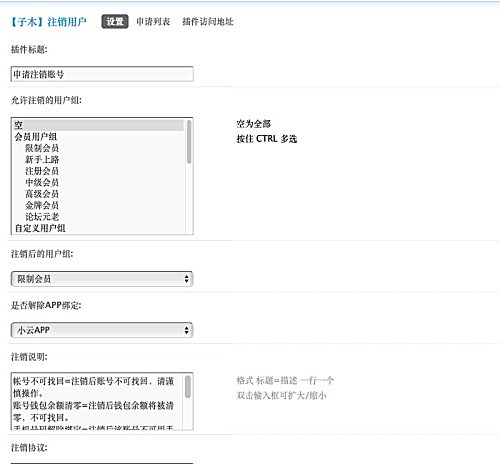
Task: Switch to the 申请列表 tab
Action: (x=153, y=22)
